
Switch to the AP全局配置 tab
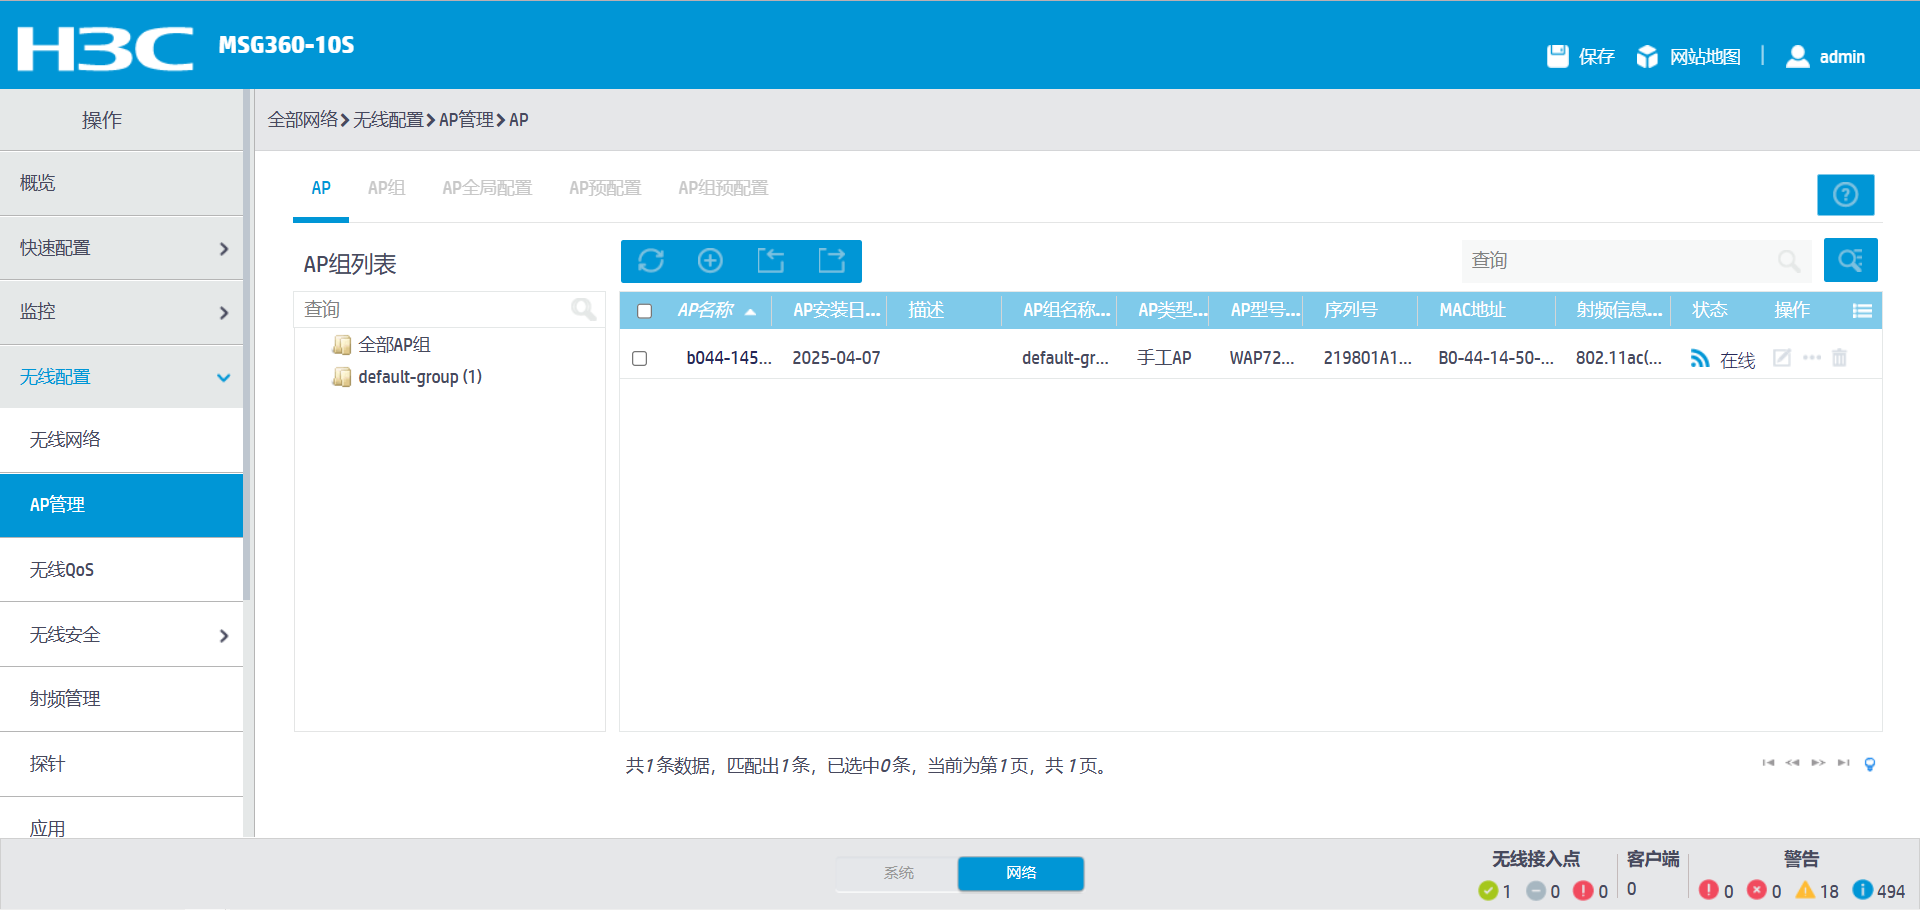pyautogui.click(x=487, y=188)
